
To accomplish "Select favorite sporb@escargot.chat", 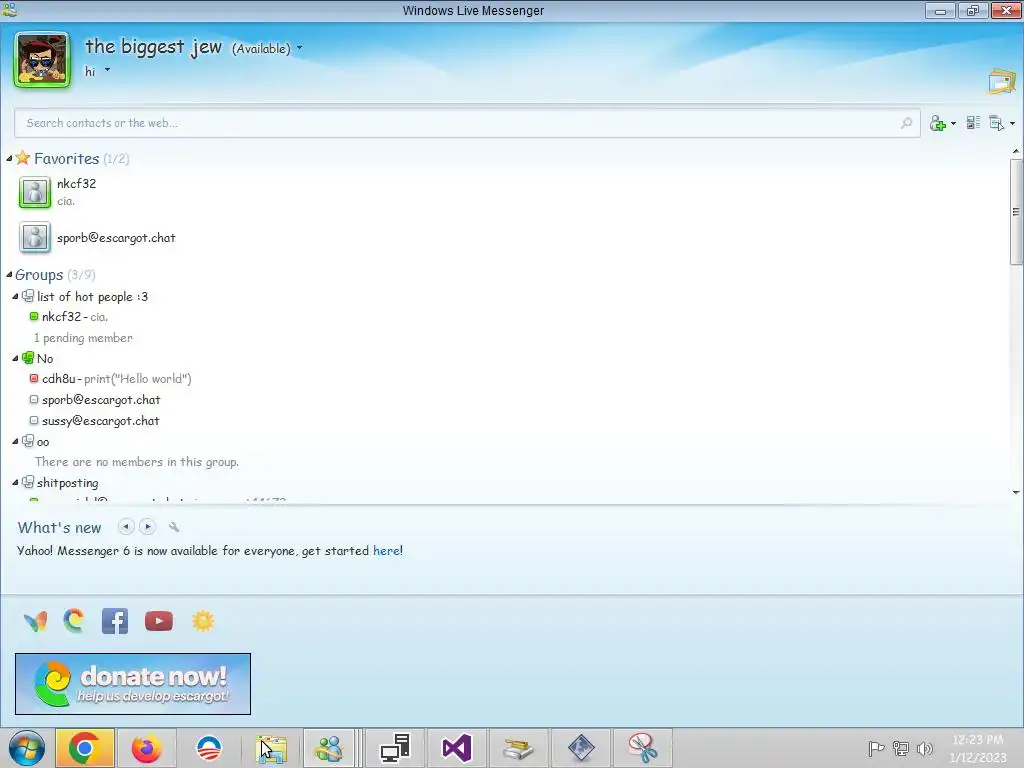I will pyautogui.click(x=116, y=238).
